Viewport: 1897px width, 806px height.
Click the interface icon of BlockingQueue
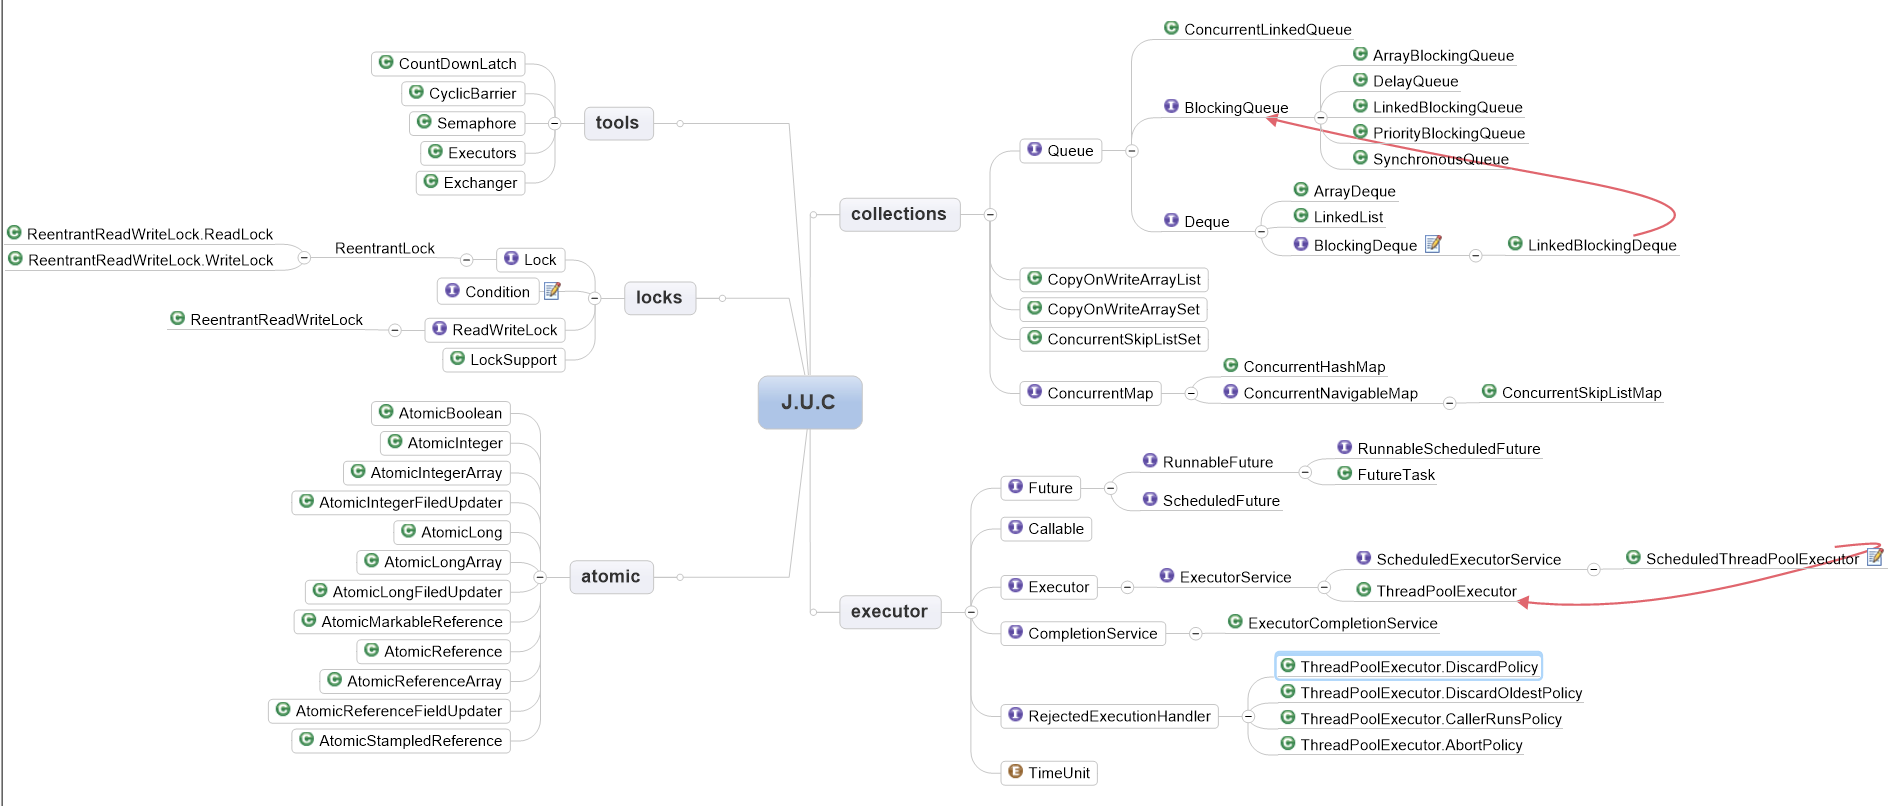pos(1171,106)
